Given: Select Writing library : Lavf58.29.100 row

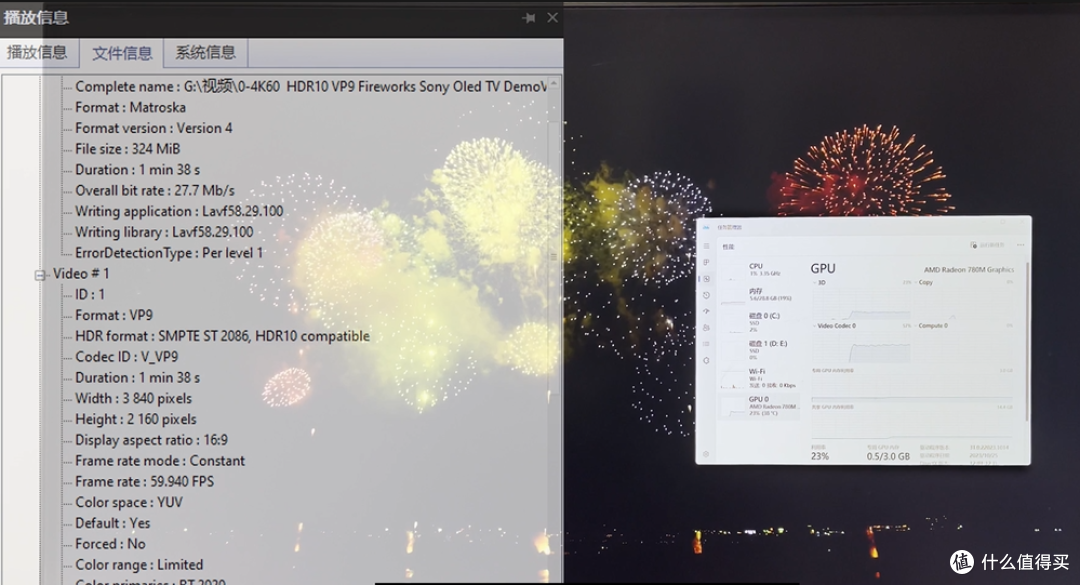Looking at the screenshot, I should click(164, 232).
